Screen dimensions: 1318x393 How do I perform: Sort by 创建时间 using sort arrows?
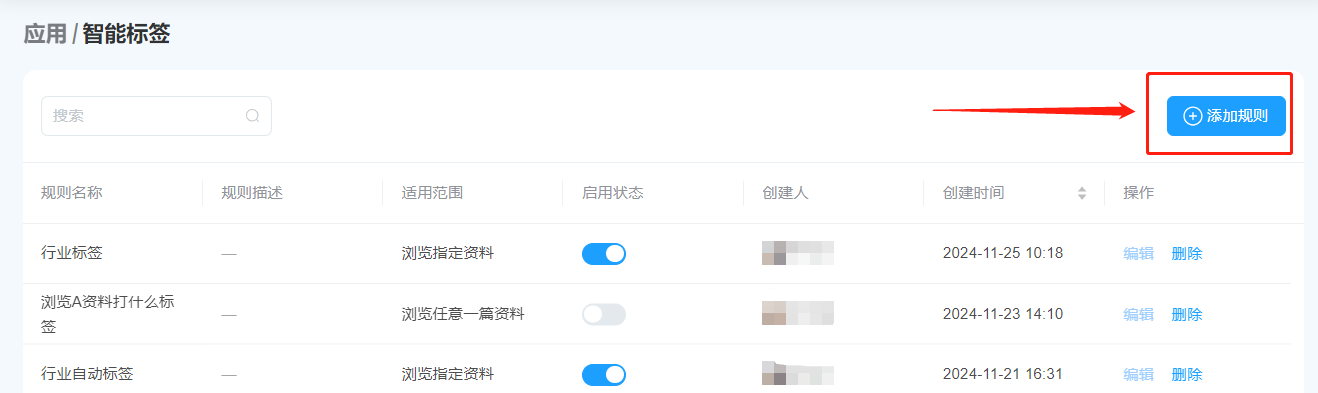coord(1081,193)
